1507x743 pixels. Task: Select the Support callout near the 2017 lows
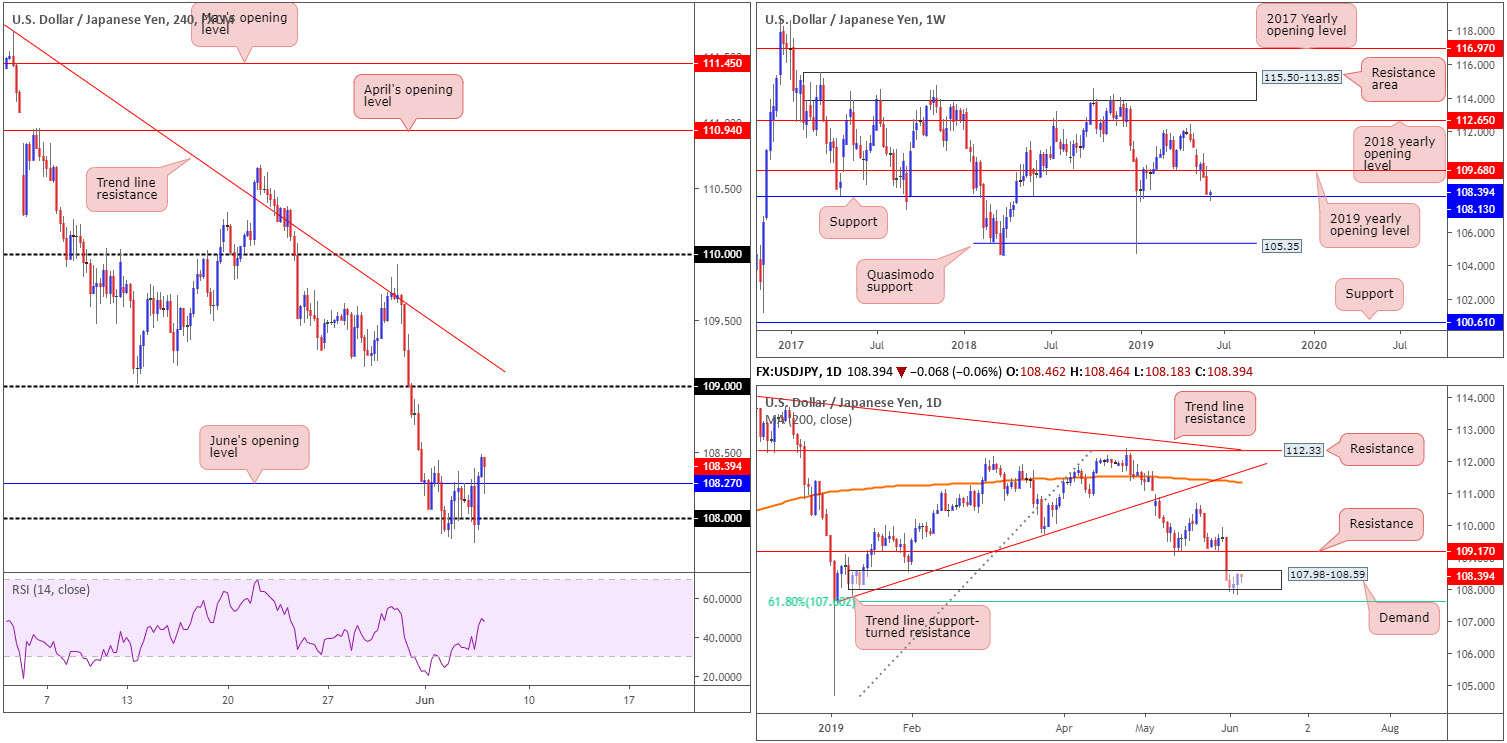[853, 221]
